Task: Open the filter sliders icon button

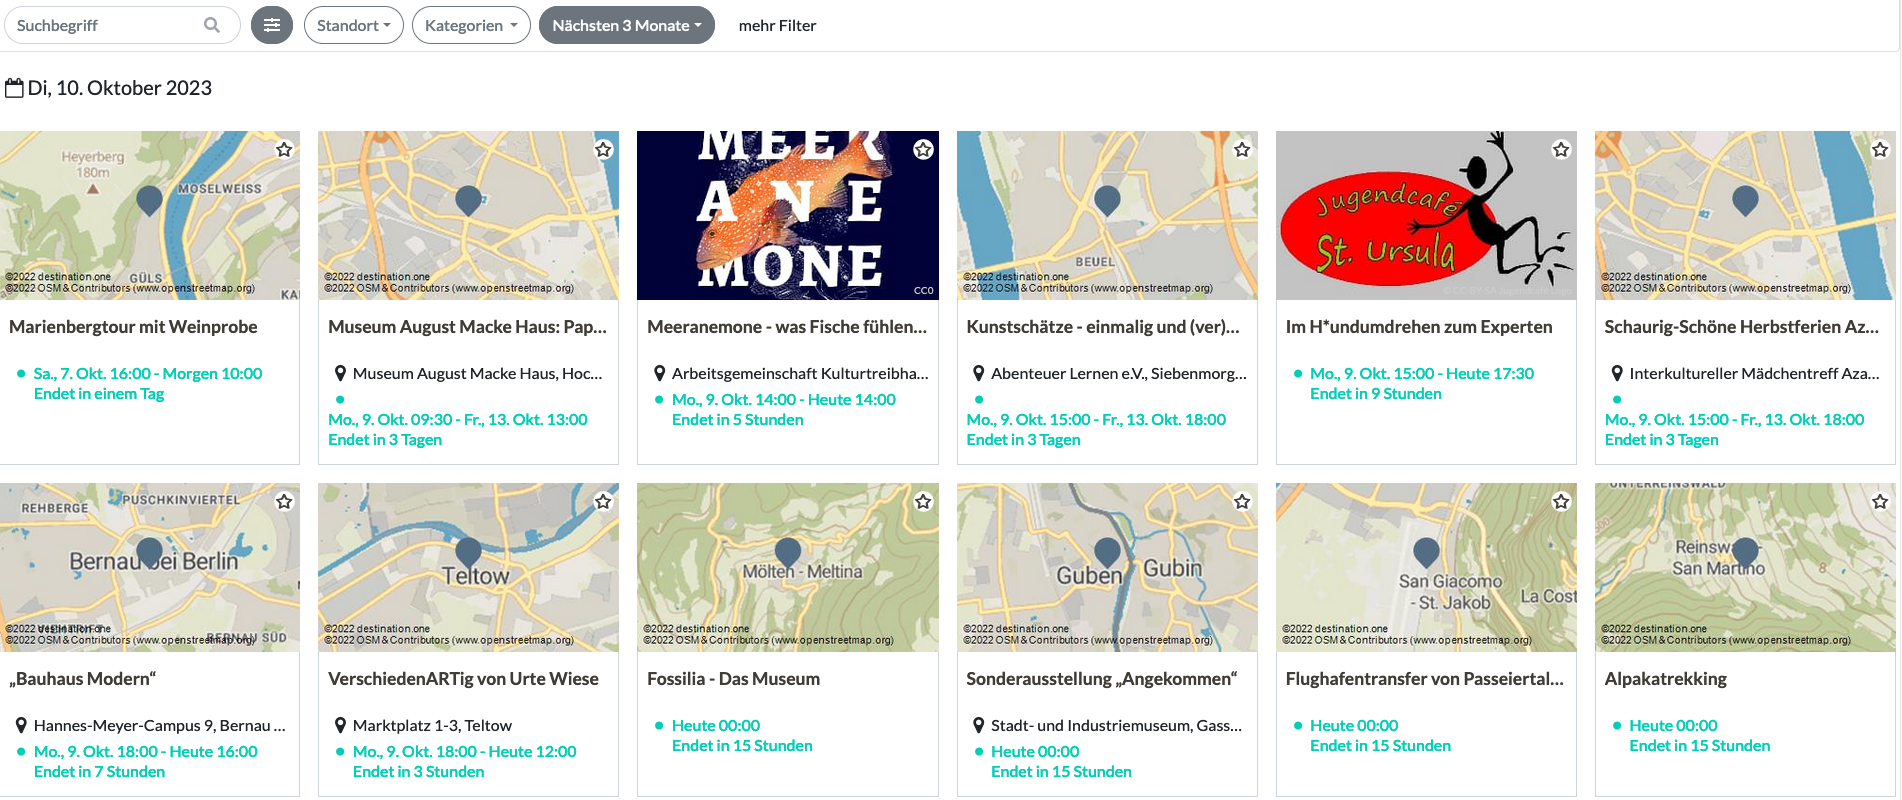Action: pos(271,25)
